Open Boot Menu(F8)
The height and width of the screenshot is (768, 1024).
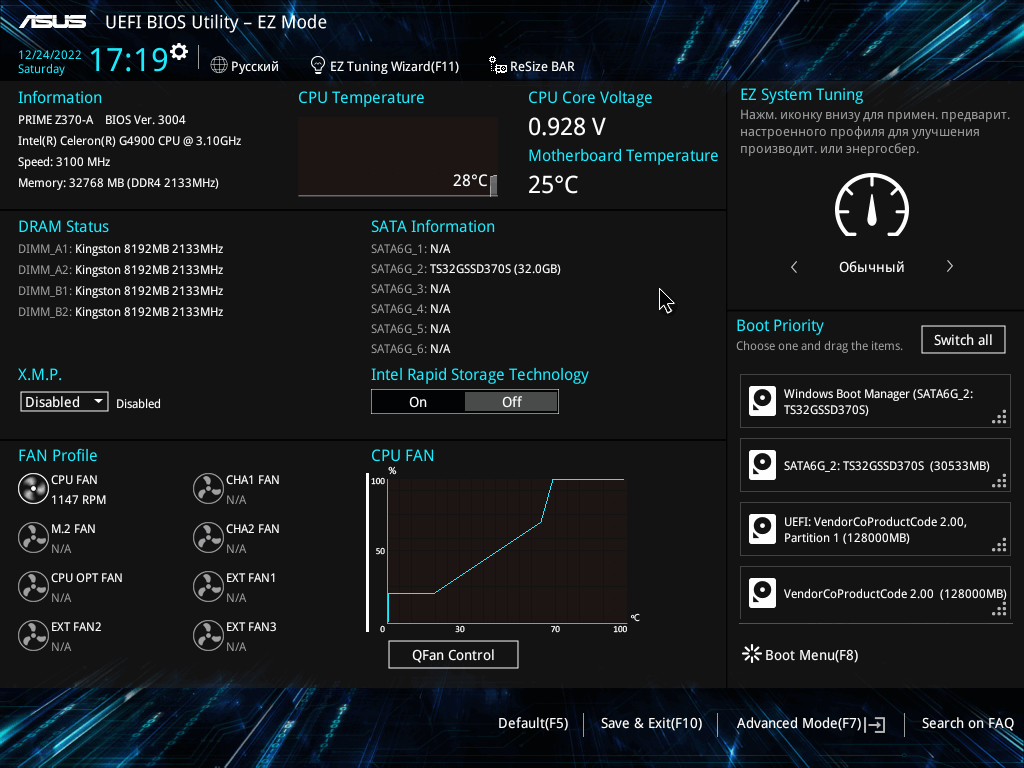point(801,654)
